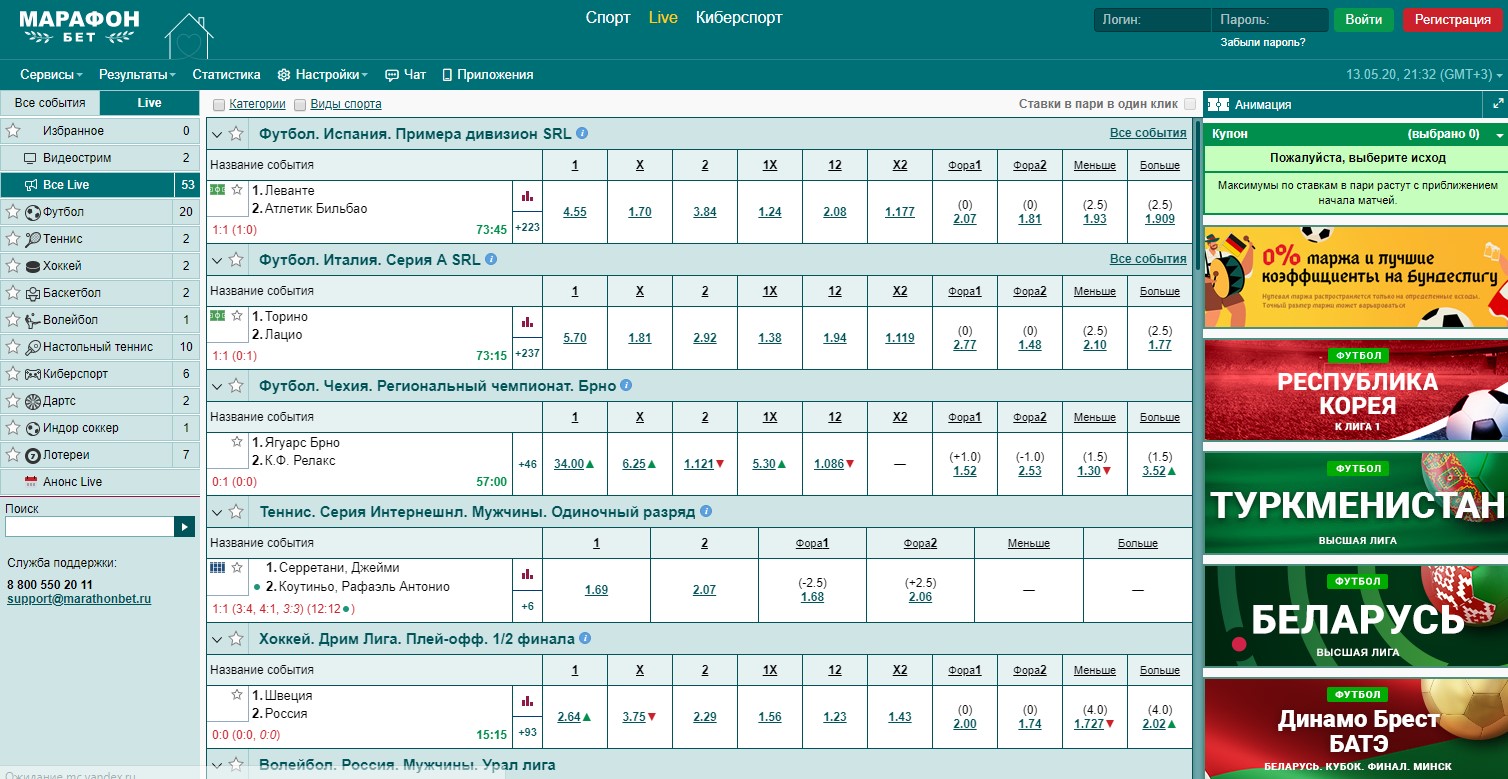Collapse the Футбол Испания Примера section
The width and height of the screenshot is (1508, 779).
[217, 133]
